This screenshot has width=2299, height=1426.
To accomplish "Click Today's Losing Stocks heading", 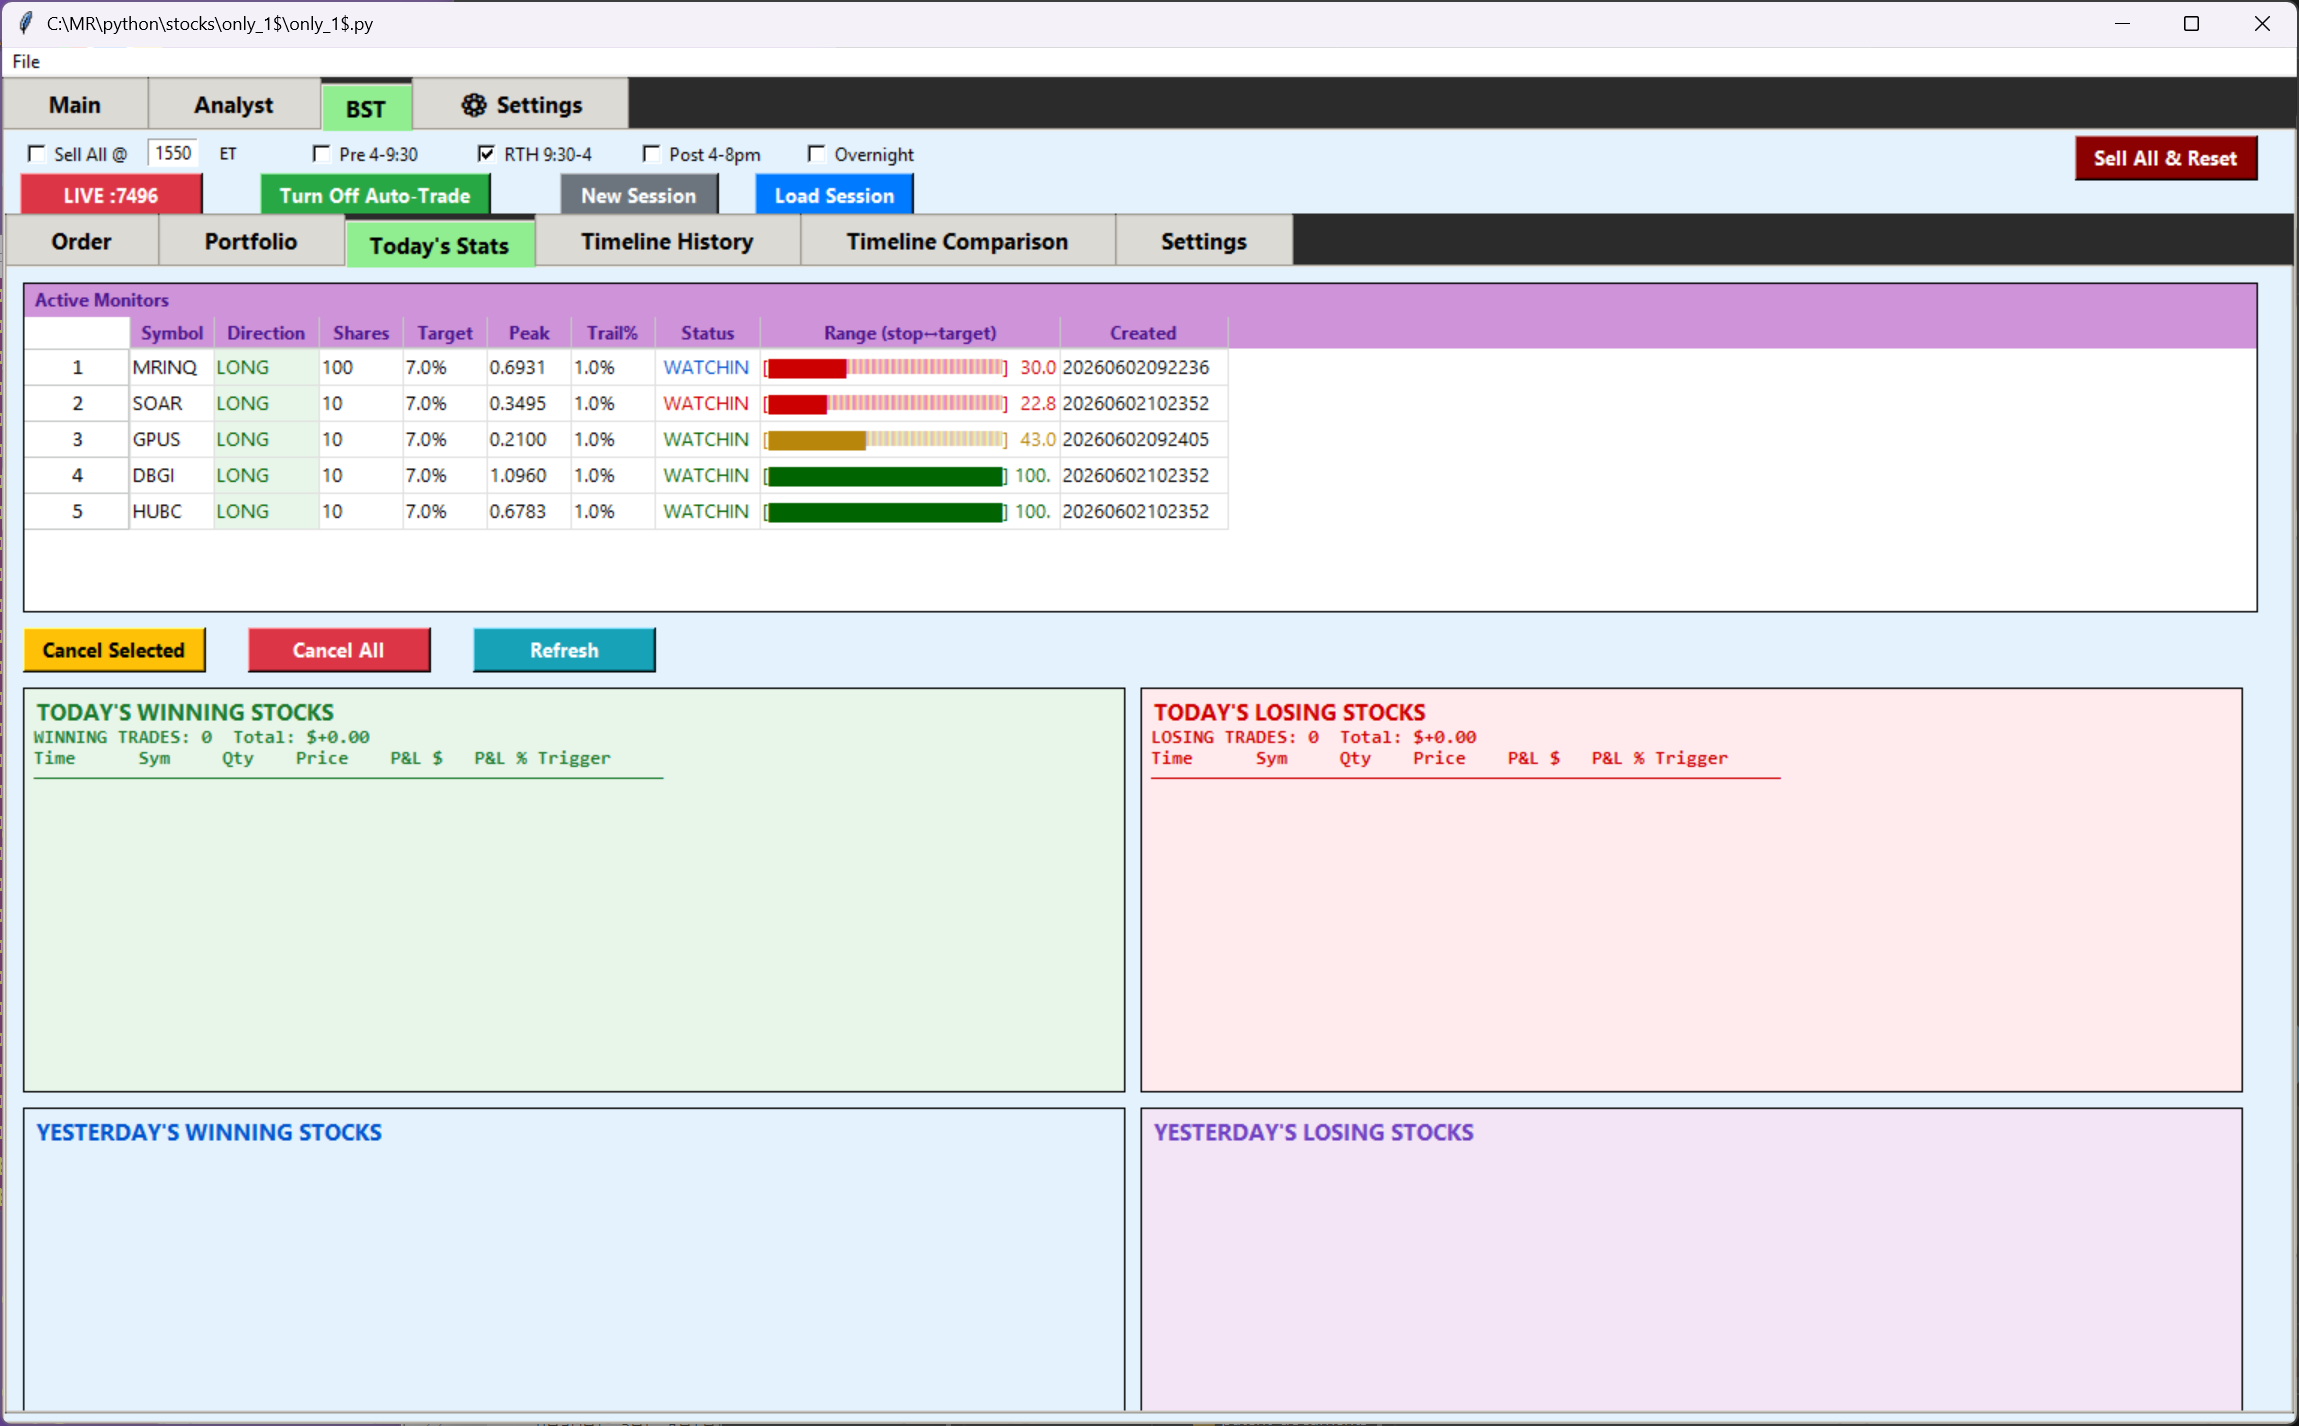I will click(1290, 712).
